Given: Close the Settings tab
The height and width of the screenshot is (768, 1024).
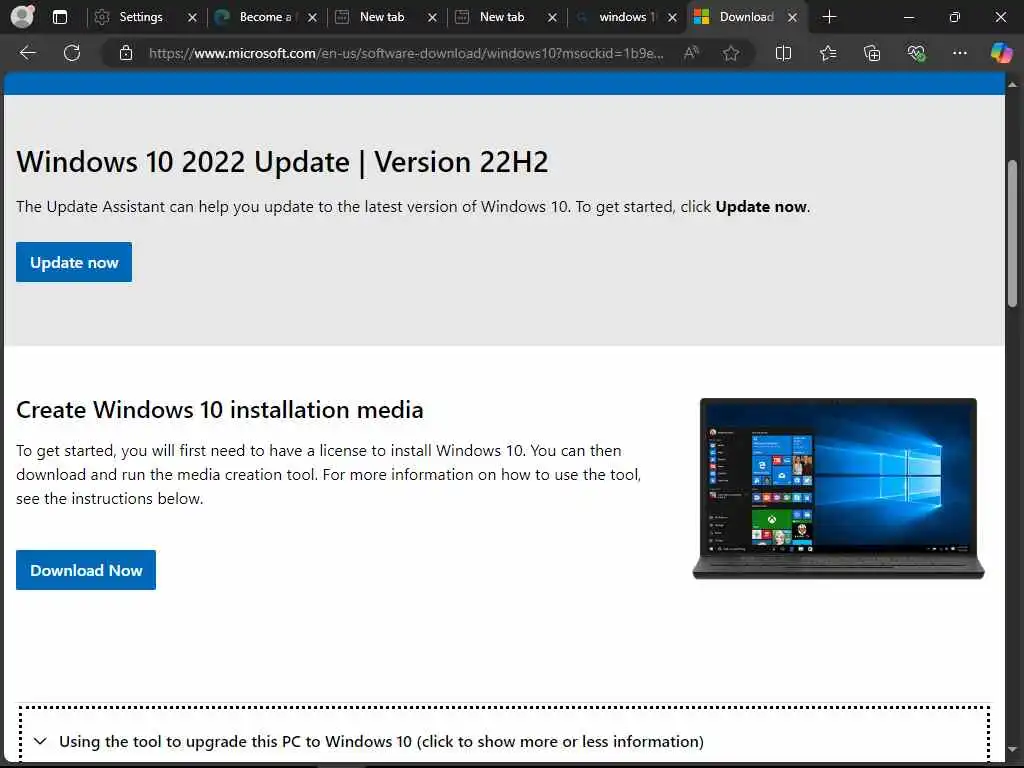Looking at the screenshot, I should click(192, 18).
